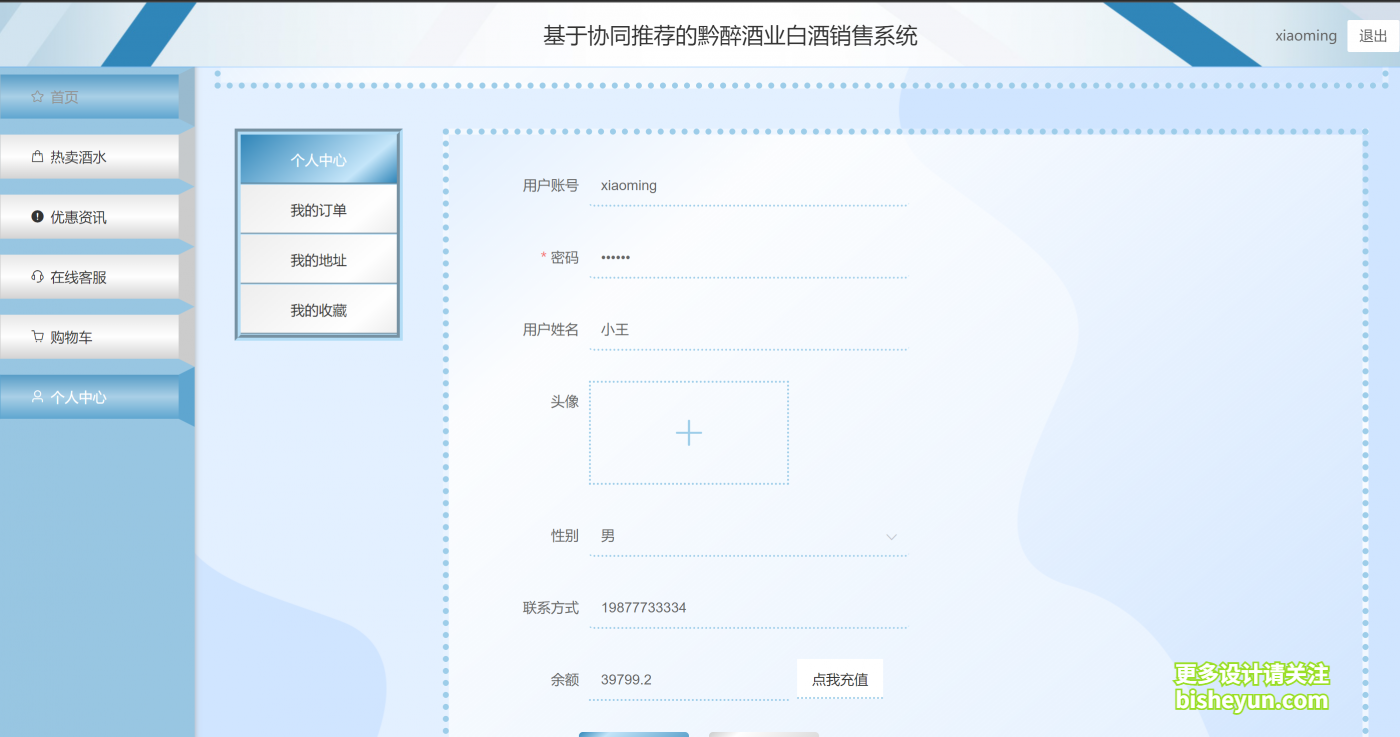Click the 点我充值 recharge button
The width and height of the screenshot is (1400, 737).
[840, 680]
